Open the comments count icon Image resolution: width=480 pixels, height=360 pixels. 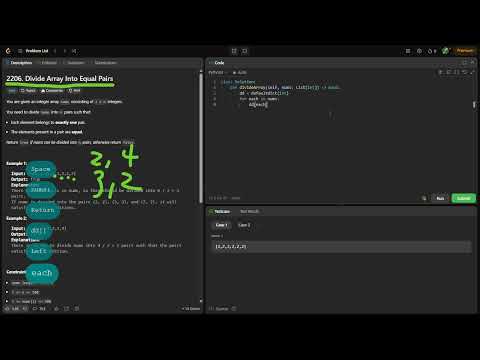point(39,309)
